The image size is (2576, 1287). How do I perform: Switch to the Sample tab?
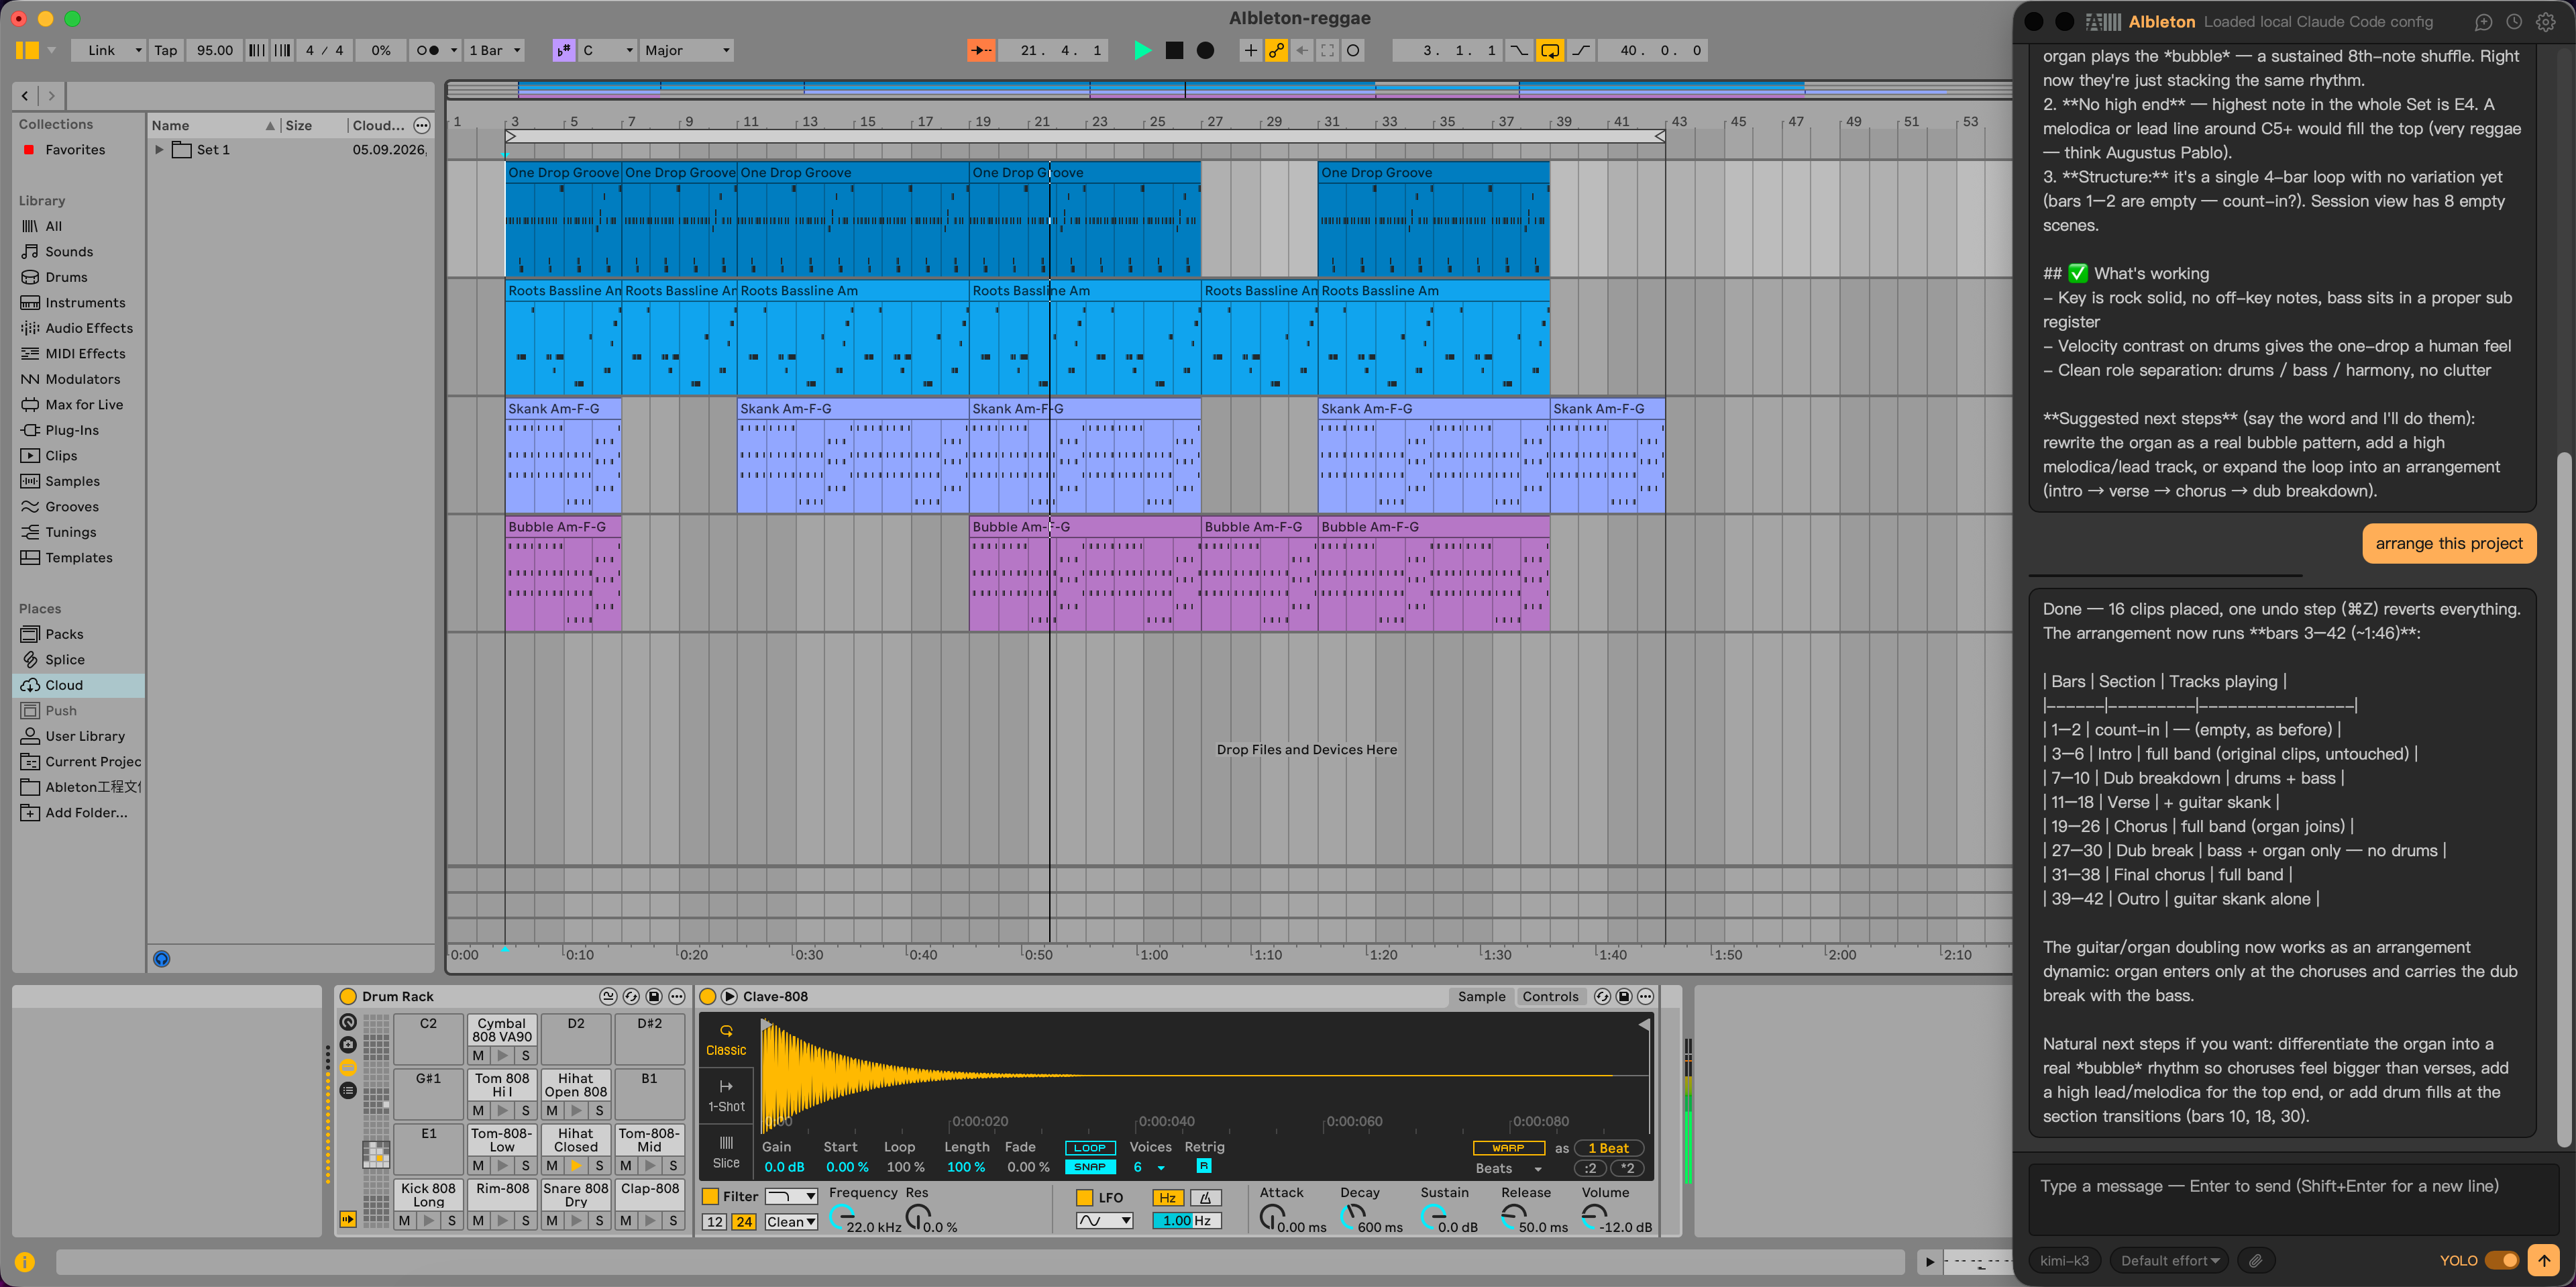coord(1481,996)
